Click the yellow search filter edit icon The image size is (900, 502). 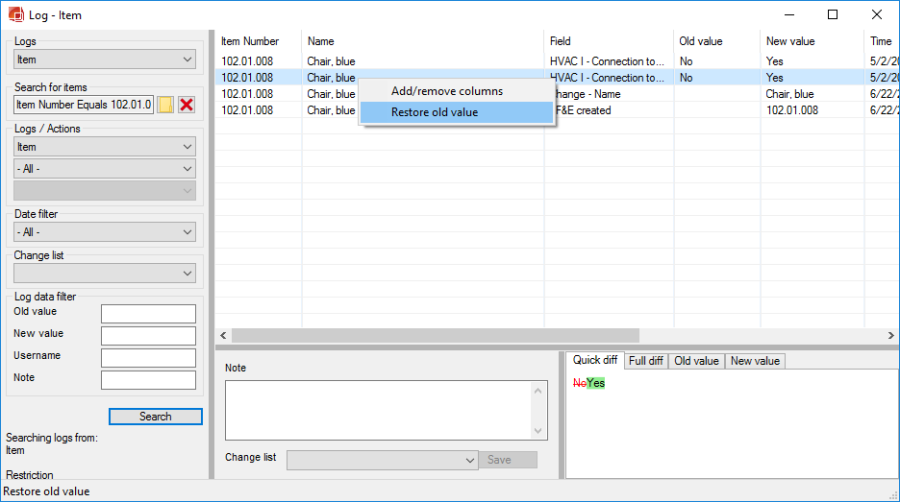click(166, 105)
